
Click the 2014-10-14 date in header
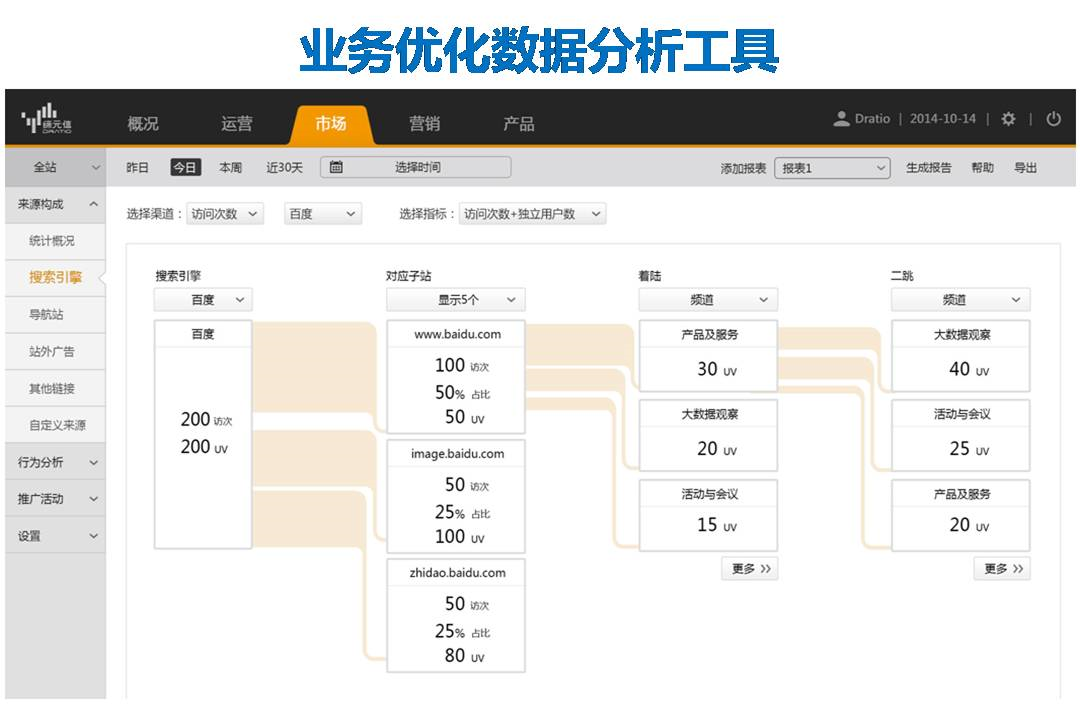pos(942,119)
